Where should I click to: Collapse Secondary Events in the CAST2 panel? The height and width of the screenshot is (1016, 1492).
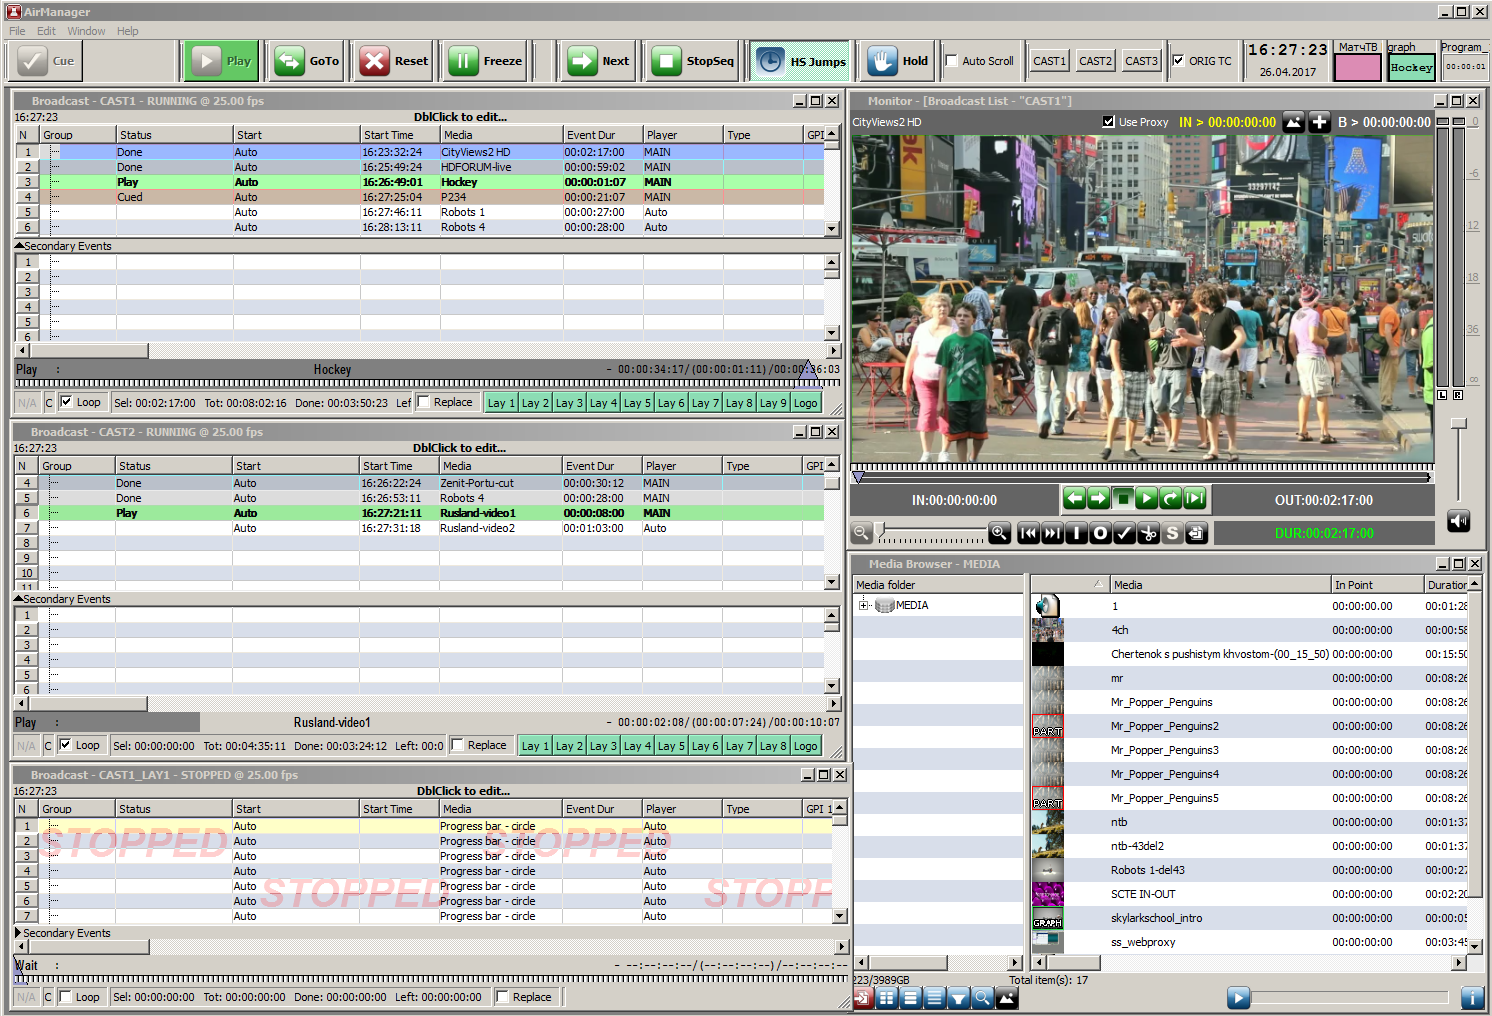[19, 599]
